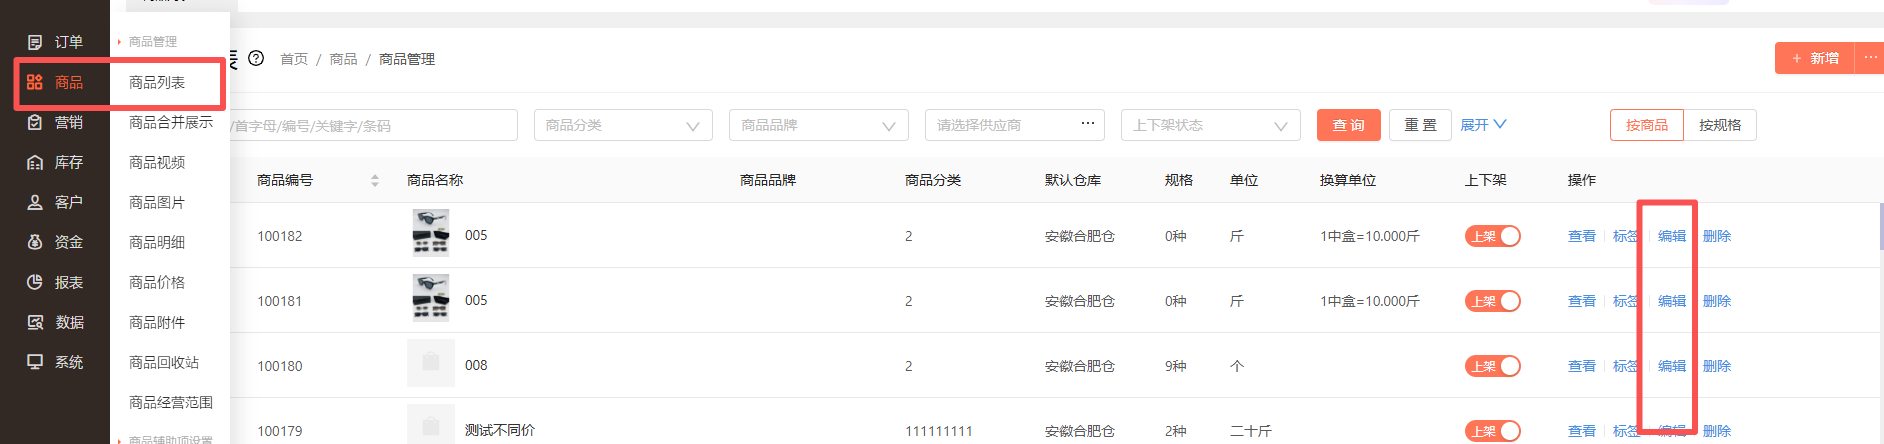
Task: Expand more filters with 展开
Action: click(1483, 125)
